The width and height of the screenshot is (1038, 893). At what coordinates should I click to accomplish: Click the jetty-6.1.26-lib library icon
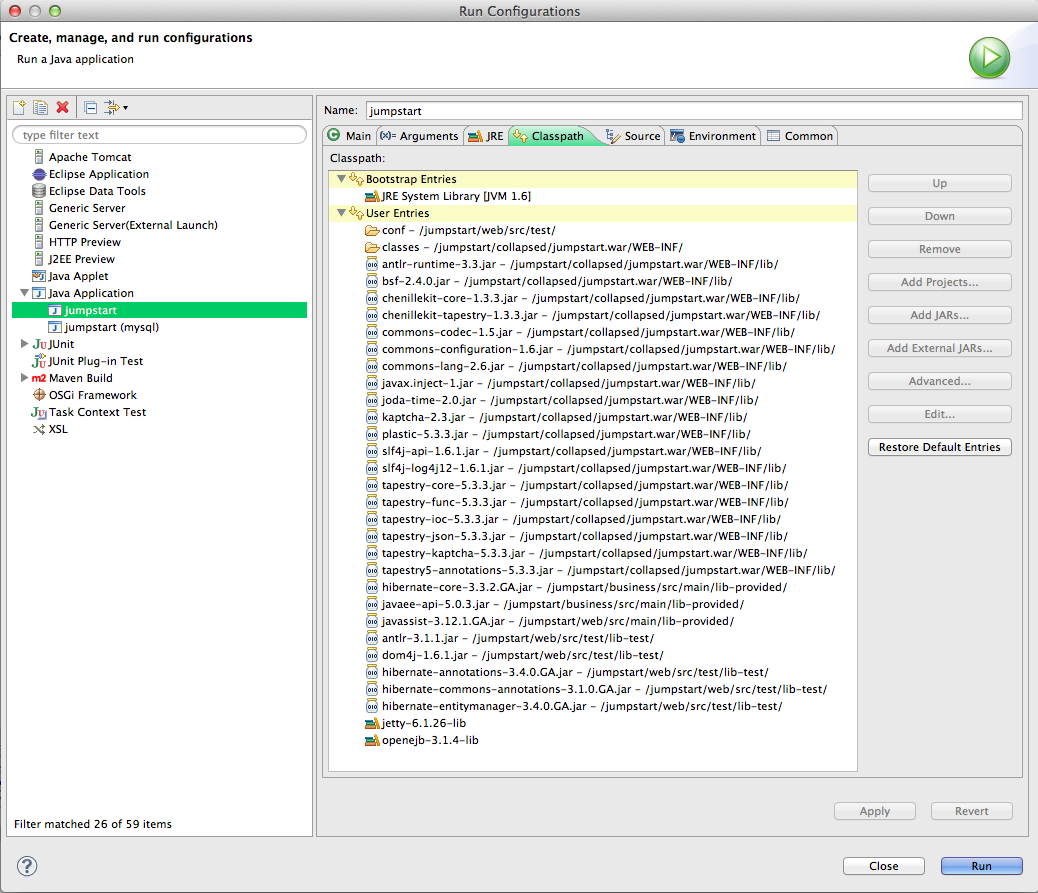(x=372, y=724)
